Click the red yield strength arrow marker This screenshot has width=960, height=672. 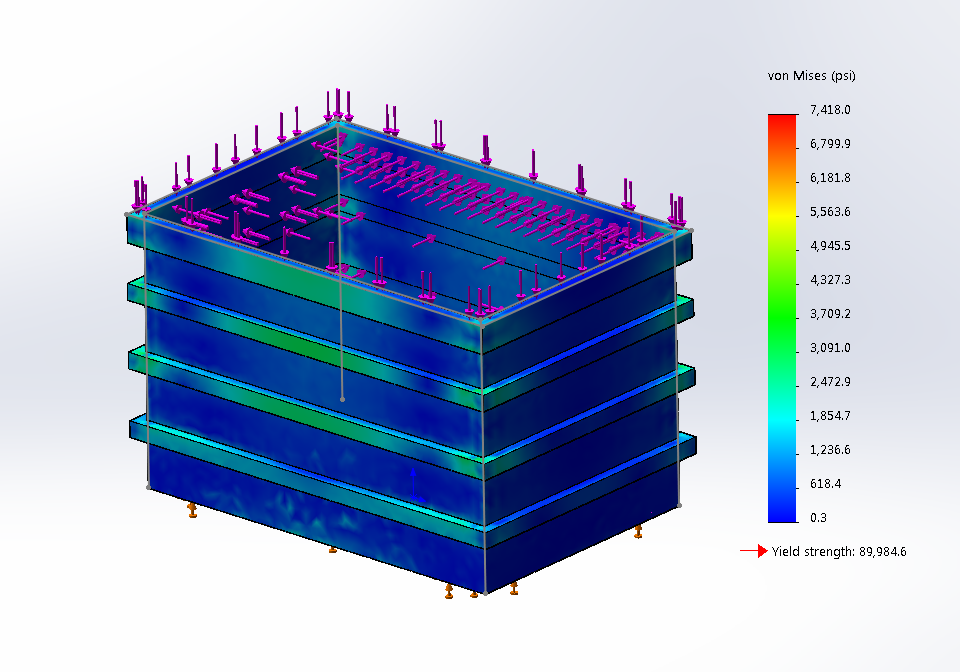(x=754, y=551)
